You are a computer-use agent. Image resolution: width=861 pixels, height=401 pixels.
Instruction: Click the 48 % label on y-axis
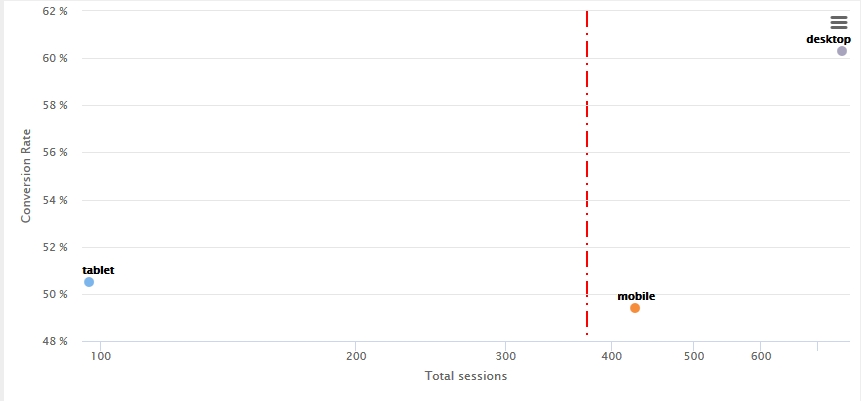tap(55, 341)
